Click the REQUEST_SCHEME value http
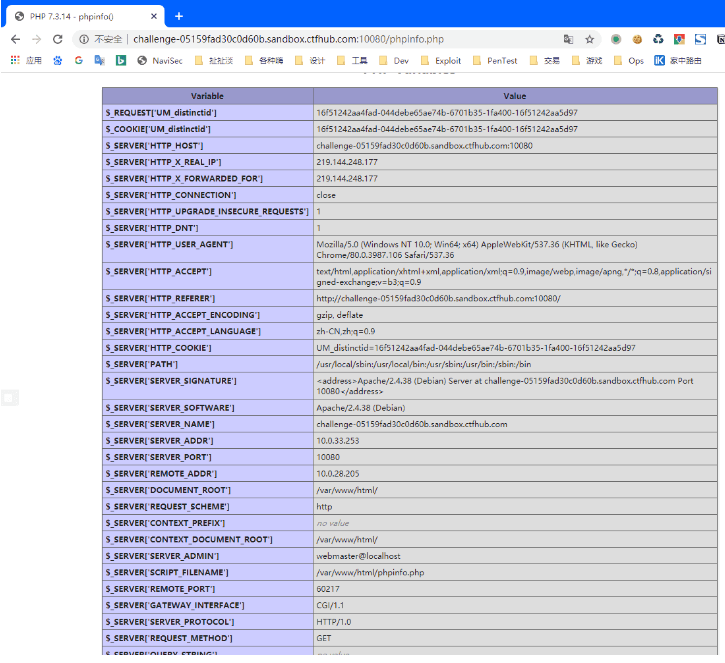 [x=324, y=507]
